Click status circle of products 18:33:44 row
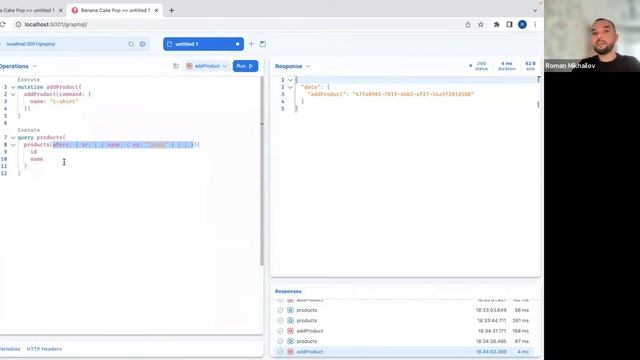Screen dimensions: 640x360 [280, 320]
